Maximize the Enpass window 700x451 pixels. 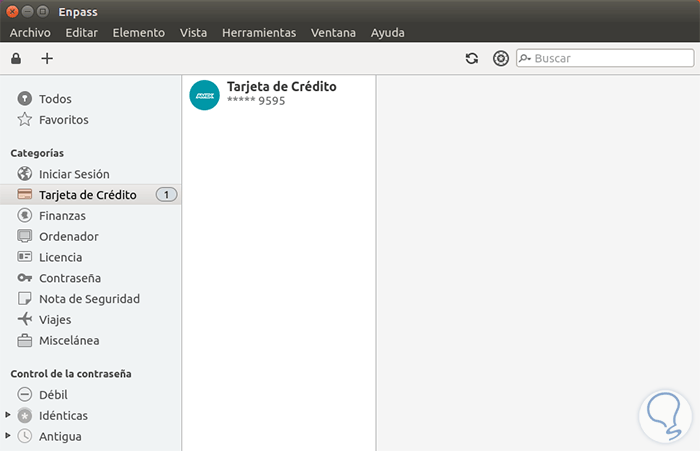(x=43, y=12)
